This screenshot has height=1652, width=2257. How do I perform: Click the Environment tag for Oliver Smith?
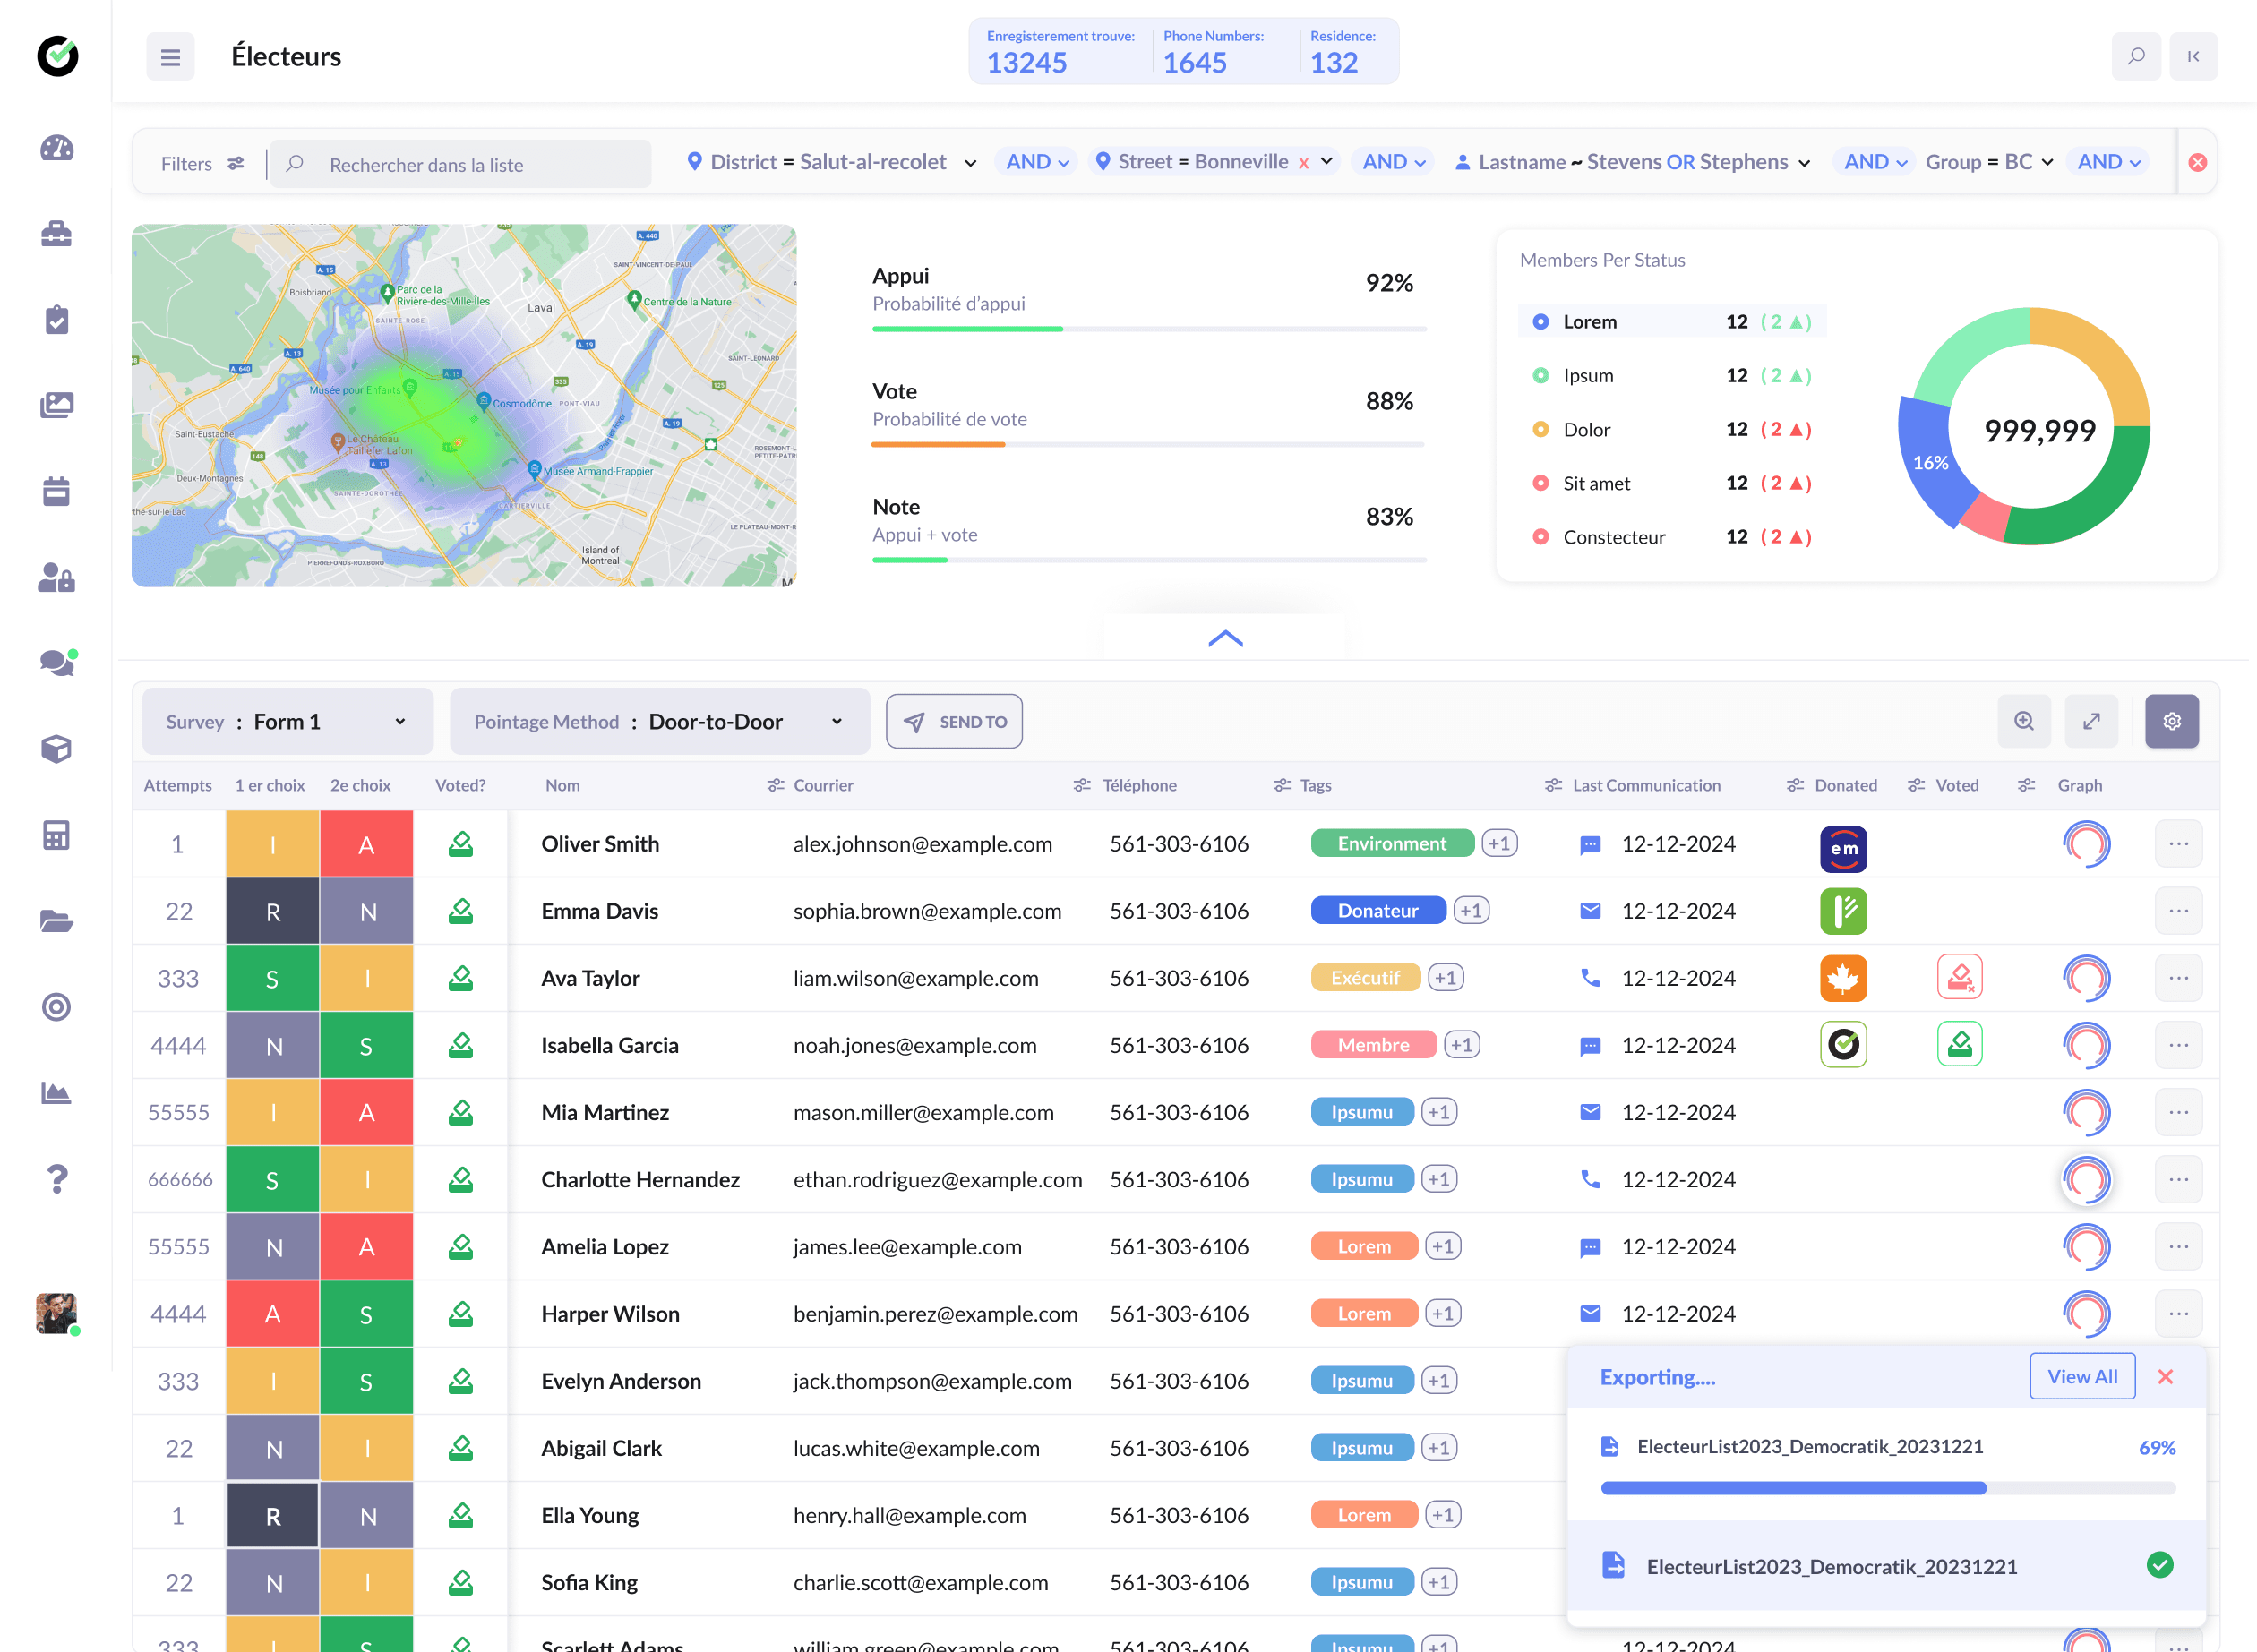pyautogui.click(x=1392, y=844)
